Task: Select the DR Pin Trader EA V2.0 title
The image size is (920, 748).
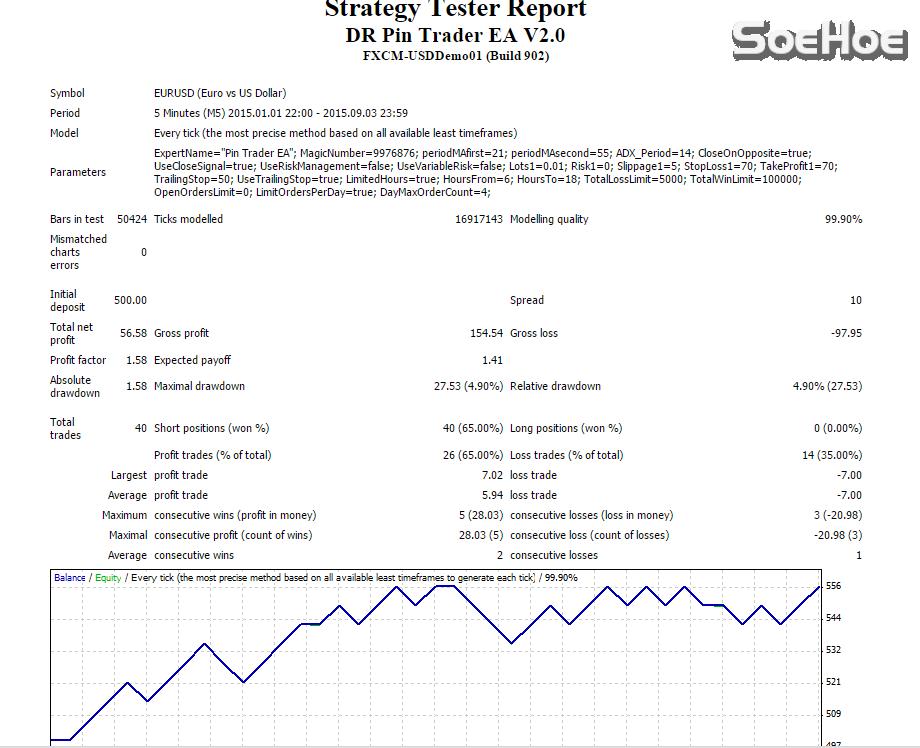Action: (455, 35)
